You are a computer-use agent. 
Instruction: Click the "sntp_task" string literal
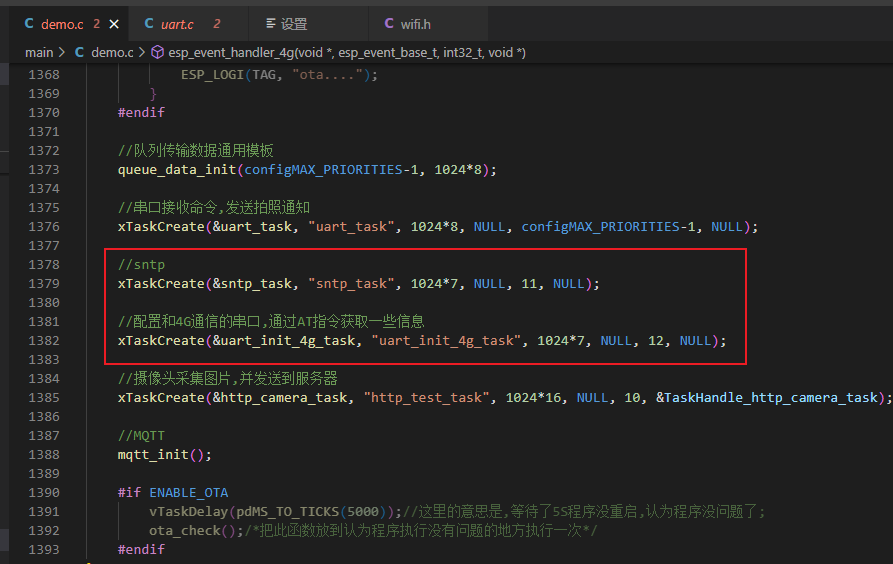tap(351, 284)
